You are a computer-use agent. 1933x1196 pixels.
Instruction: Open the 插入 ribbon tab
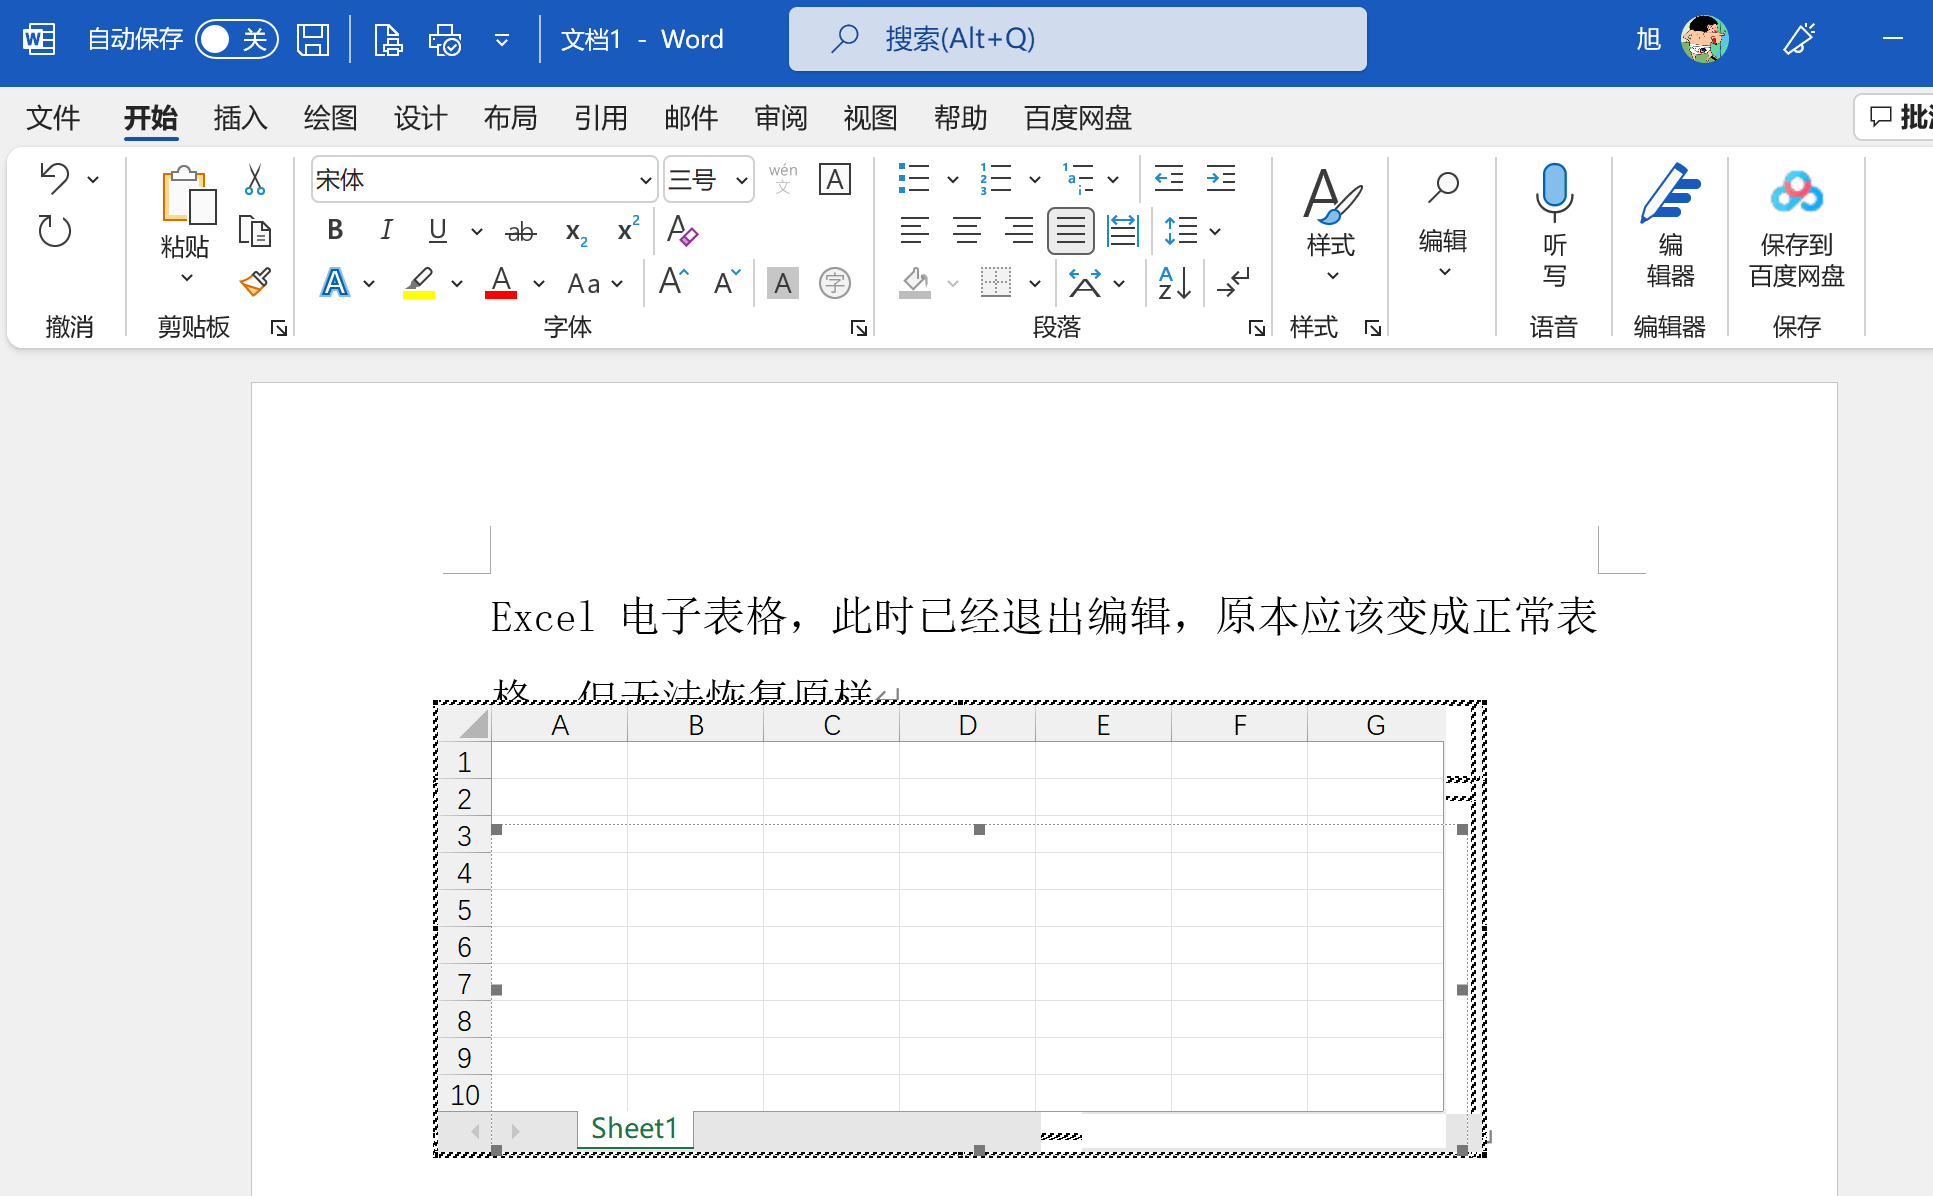point(240,118)
